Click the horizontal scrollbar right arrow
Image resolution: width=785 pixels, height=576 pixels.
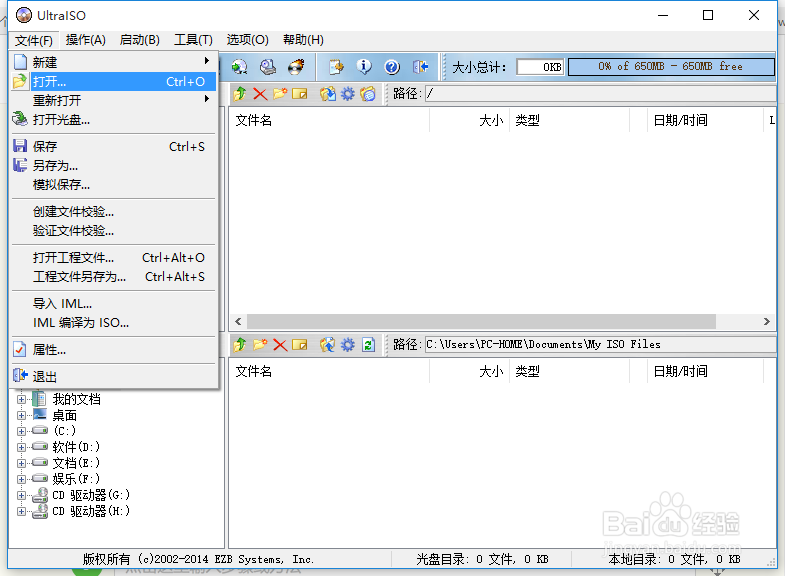766,321
